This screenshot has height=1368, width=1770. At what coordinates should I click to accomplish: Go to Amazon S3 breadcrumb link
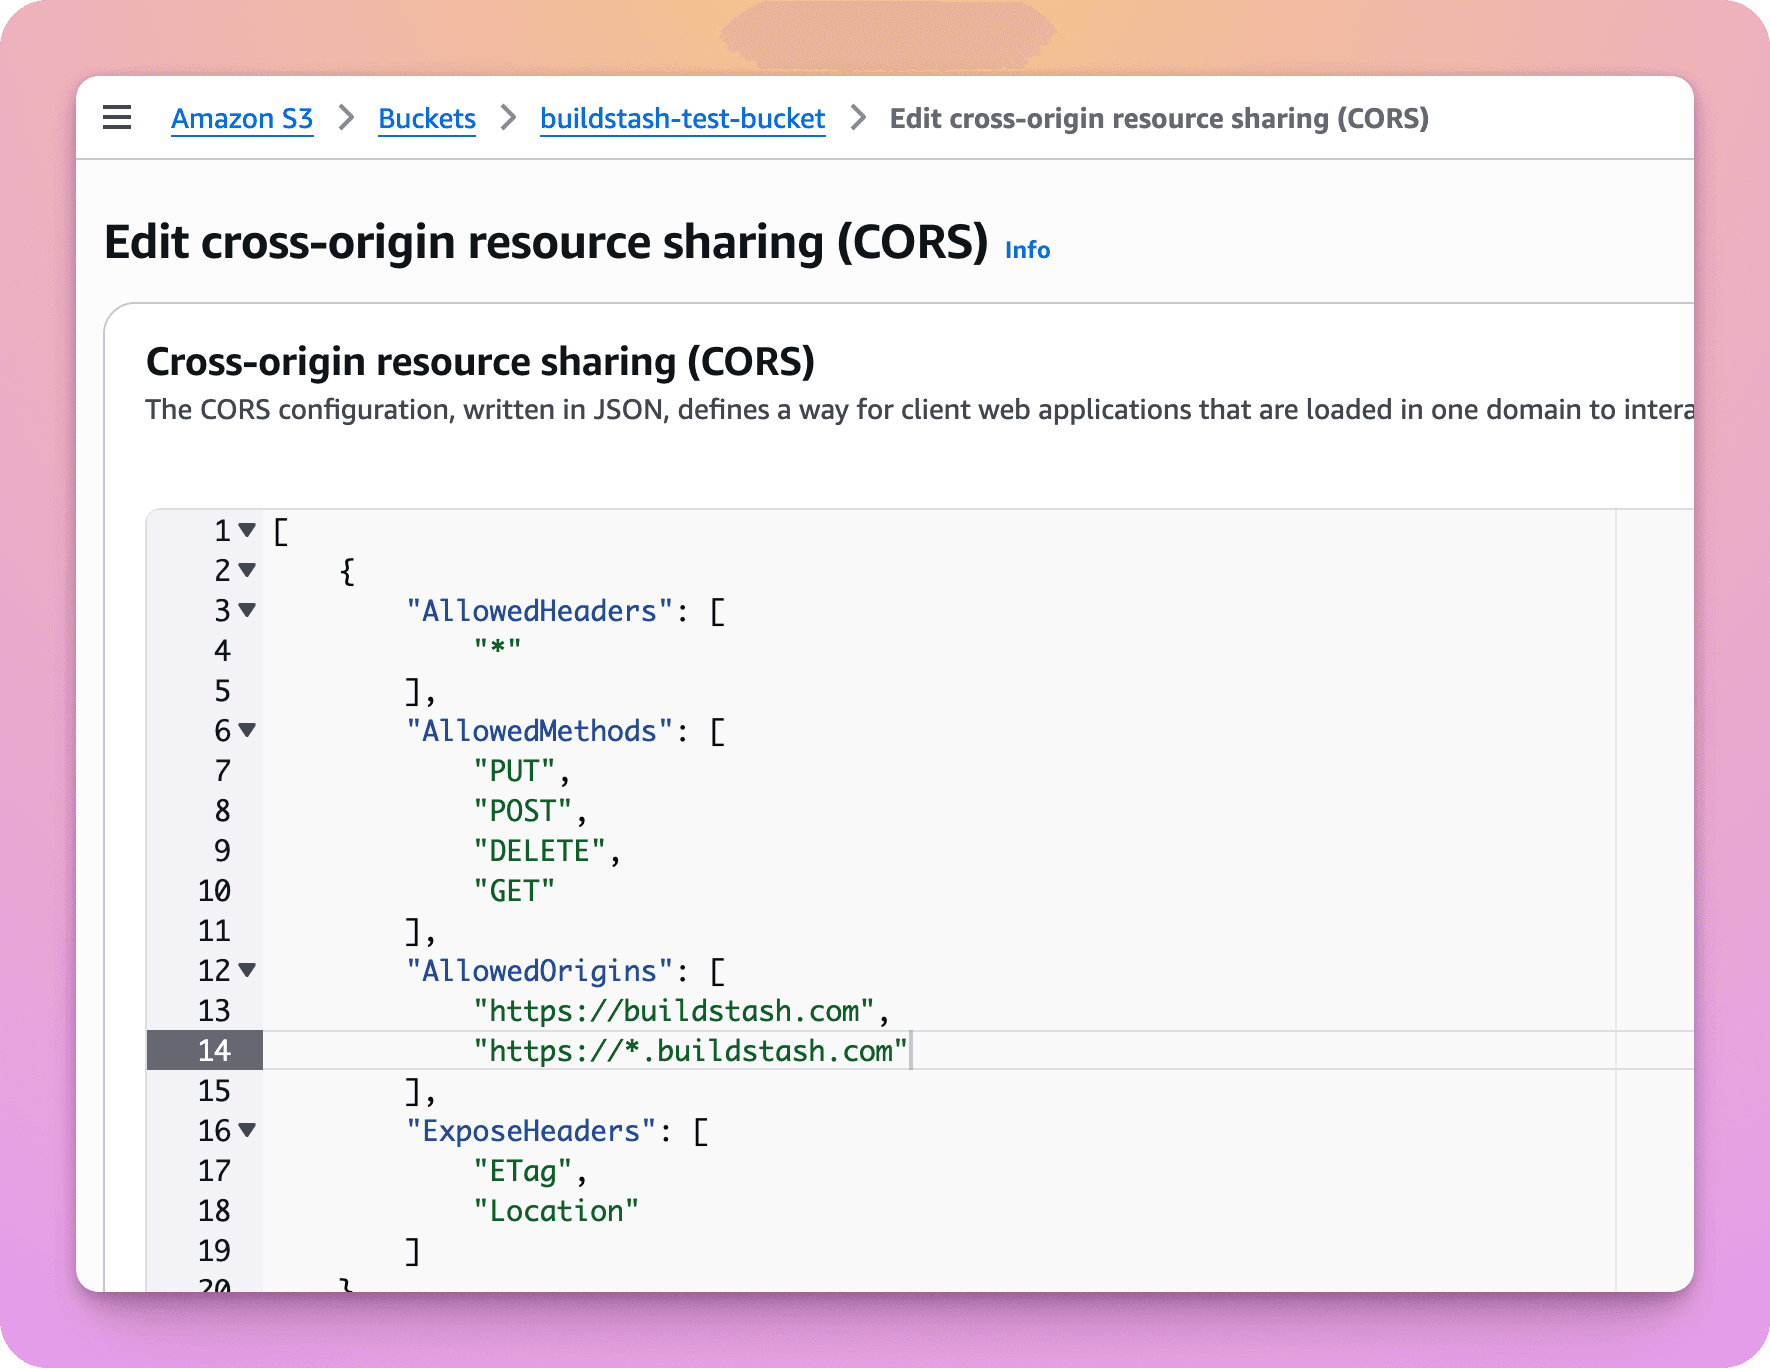[242, 119]
